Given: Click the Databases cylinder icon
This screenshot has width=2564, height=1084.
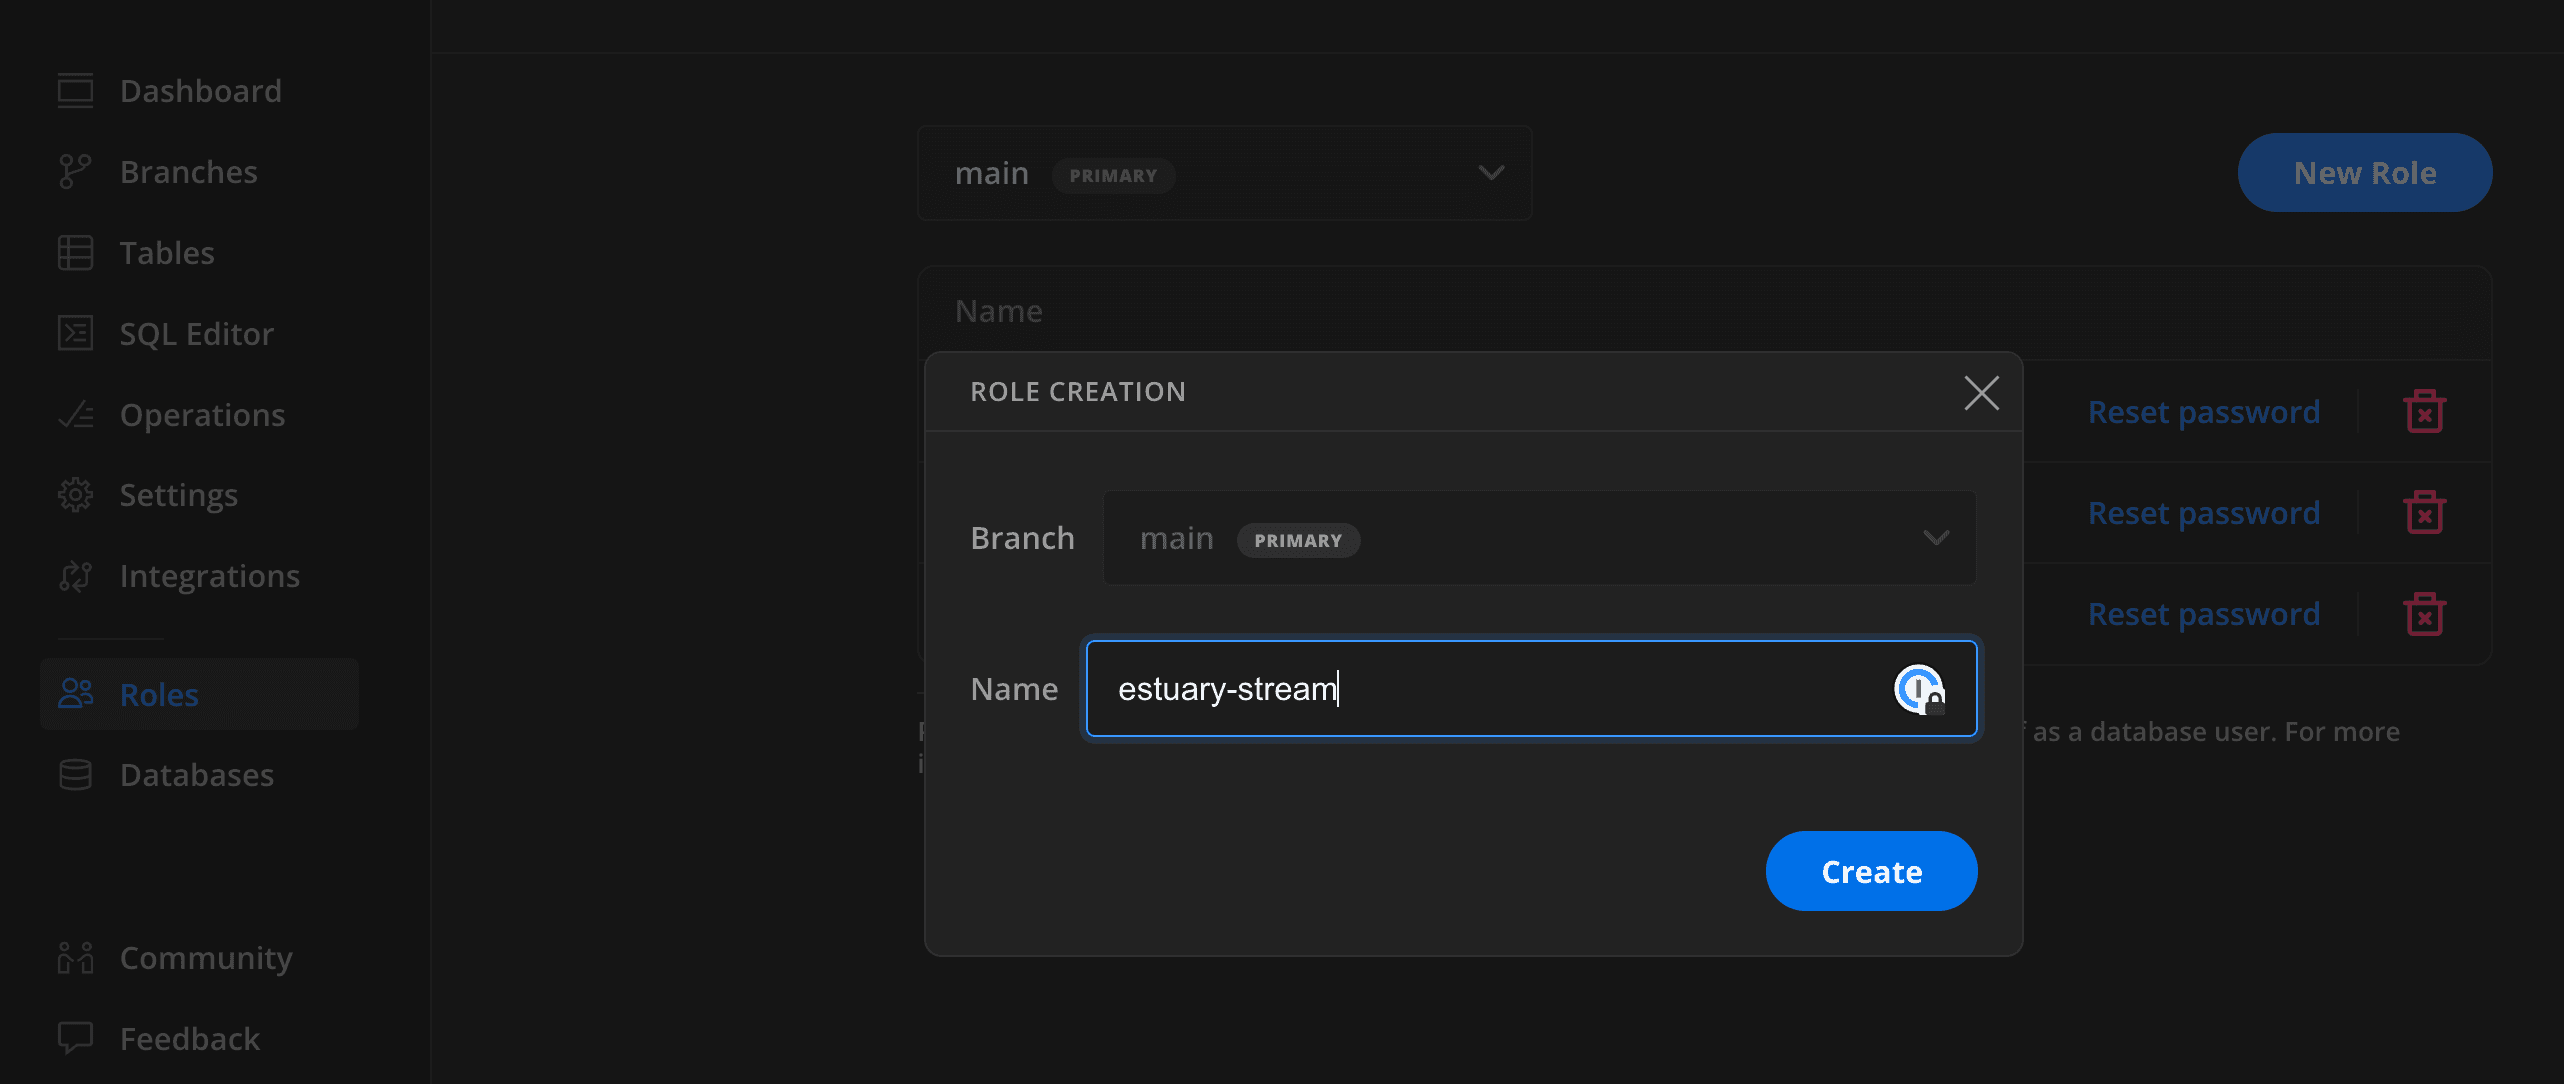Looking at the screenshot, I should [x=75, y=775].
